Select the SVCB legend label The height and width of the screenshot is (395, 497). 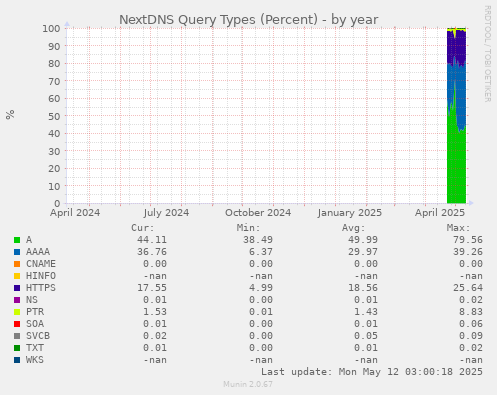tap(38, 336)
